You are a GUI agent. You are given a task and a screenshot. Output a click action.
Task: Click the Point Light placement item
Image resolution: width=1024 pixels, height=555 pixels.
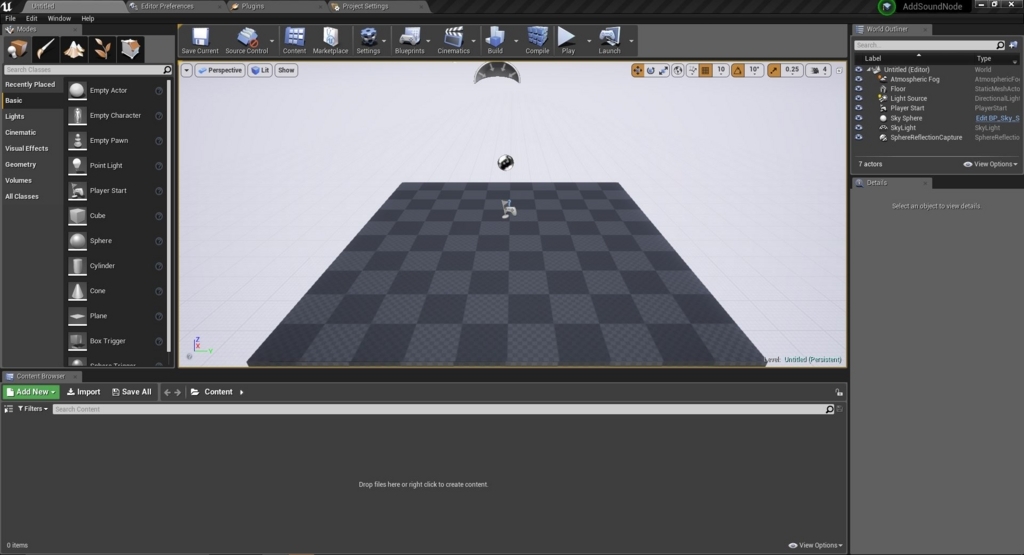(x=115, y=165)
